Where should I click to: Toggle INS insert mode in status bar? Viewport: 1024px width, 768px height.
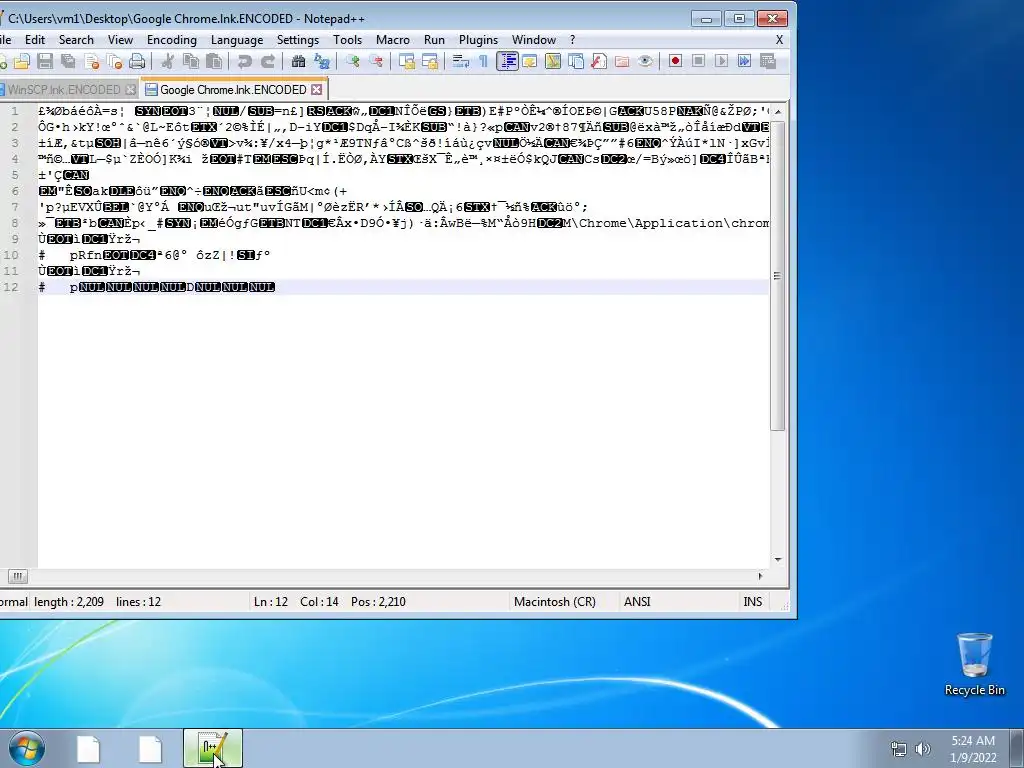(752, 601)
